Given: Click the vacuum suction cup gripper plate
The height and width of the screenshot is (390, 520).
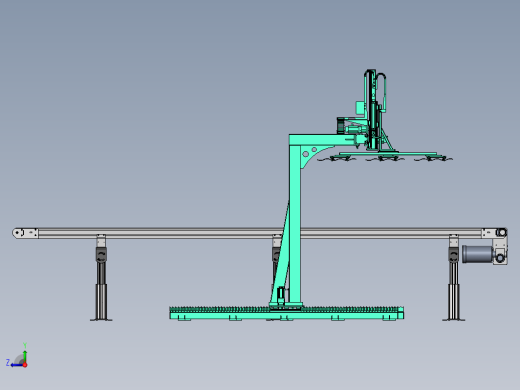Looking at the screenshot, I should (x=385, y=156).
